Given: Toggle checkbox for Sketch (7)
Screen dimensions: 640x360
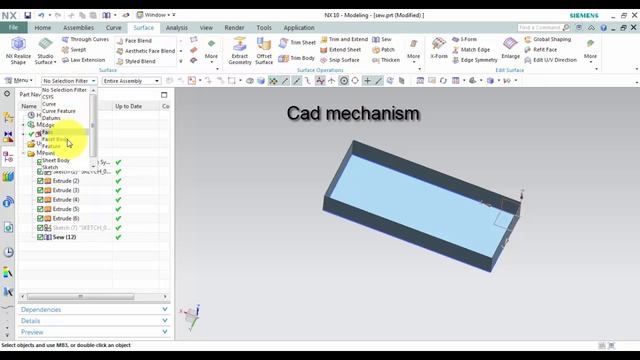Looking at the screenshot, I should click(40, 228).
